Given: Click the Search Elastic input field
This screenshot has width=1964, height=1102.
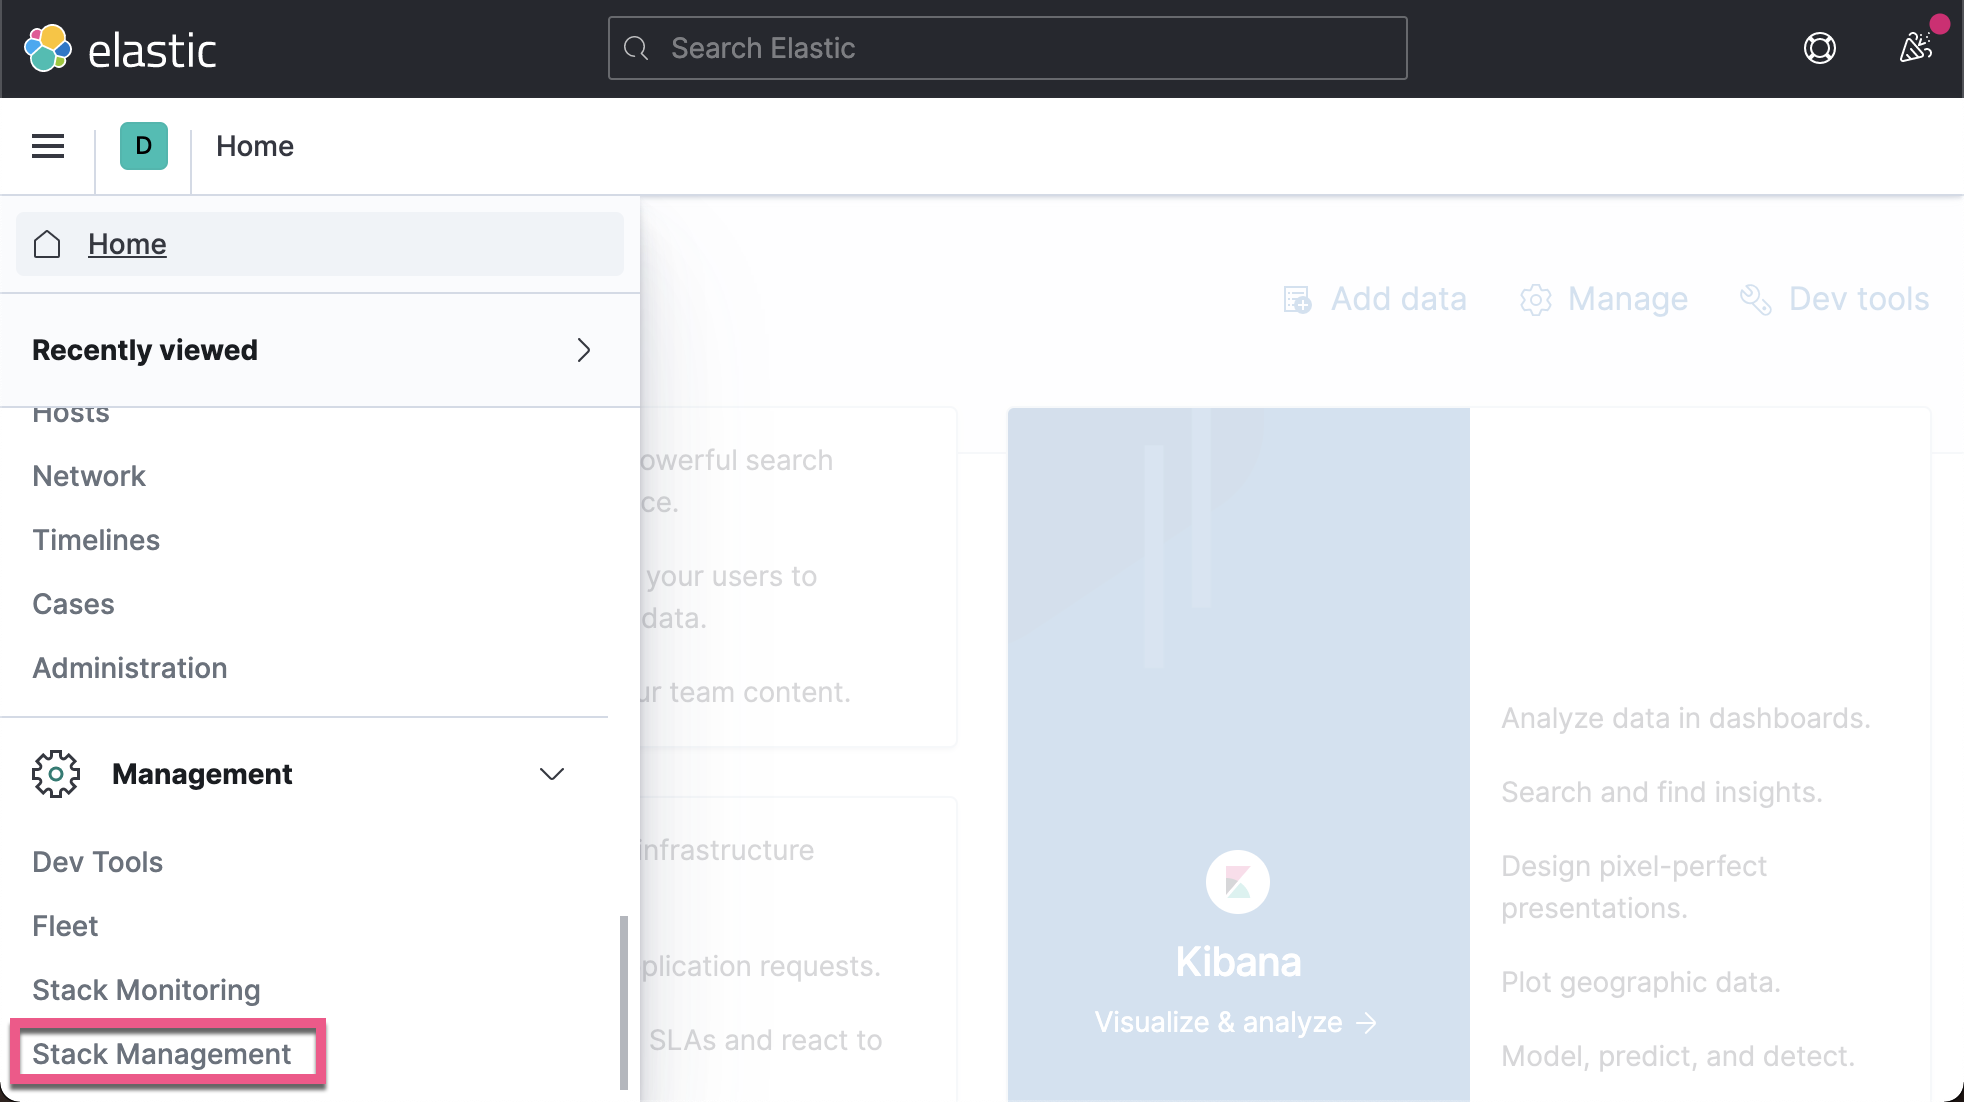Looking at the screenshot, I should [x=1006, y=47].
